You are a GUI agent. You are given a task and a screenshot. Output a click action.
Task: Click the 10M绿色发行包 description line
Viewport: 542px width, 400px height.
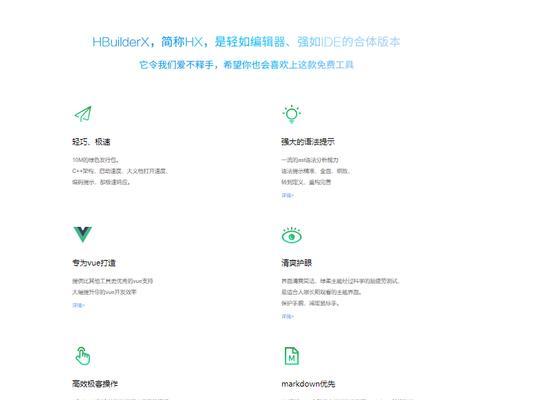[96, 160]
